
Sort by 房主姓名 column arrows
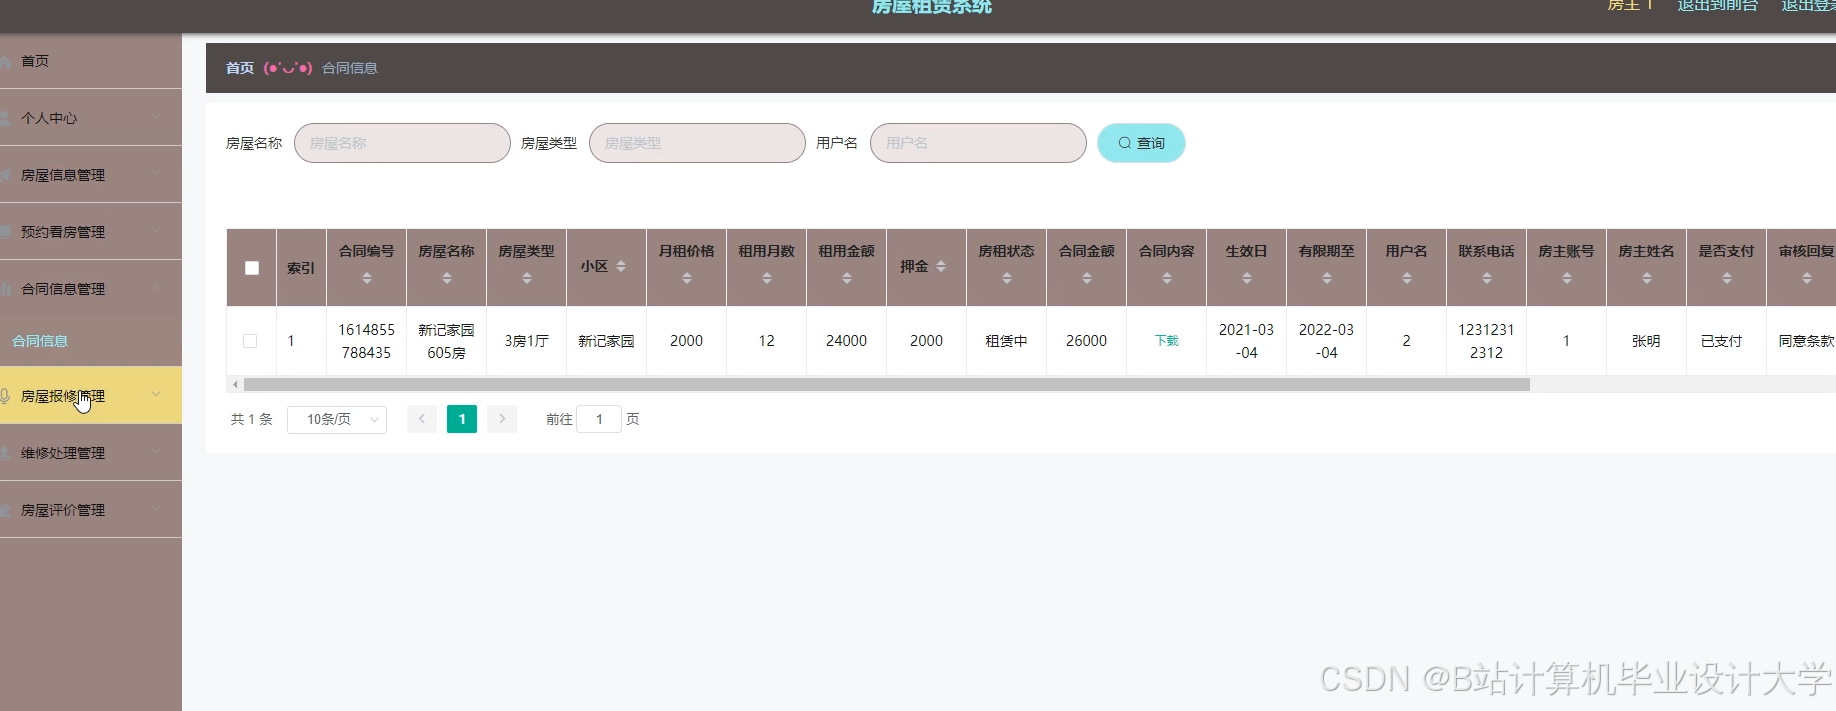[1647, 279]
